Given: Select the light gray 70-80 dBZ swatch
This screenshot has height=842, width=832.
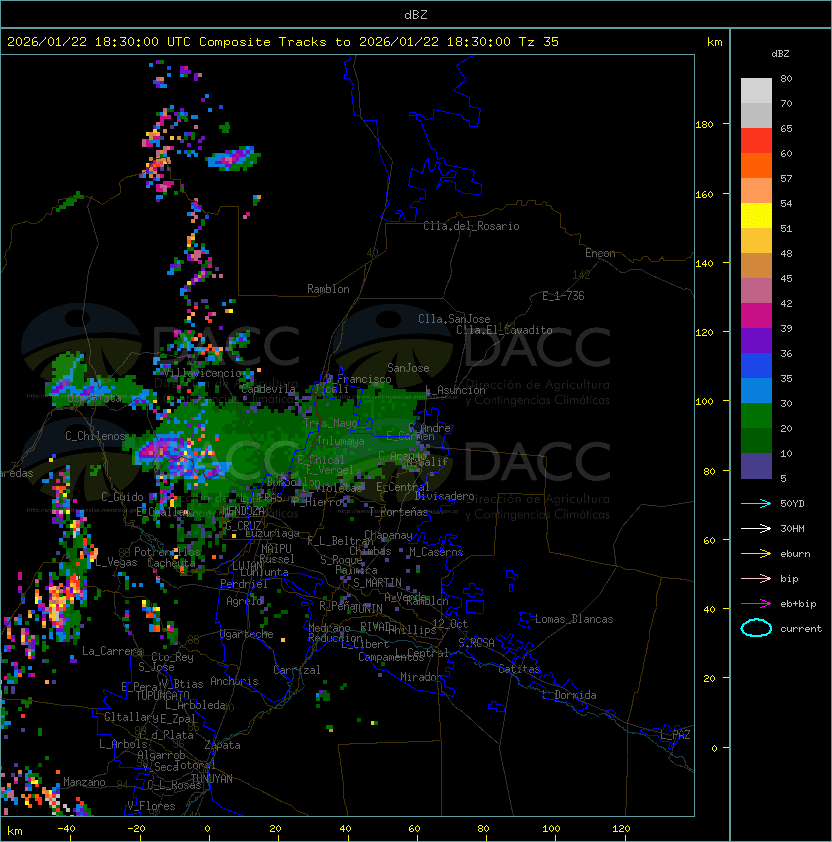Looking at the screenshot, I should click(x=756, y=91).
